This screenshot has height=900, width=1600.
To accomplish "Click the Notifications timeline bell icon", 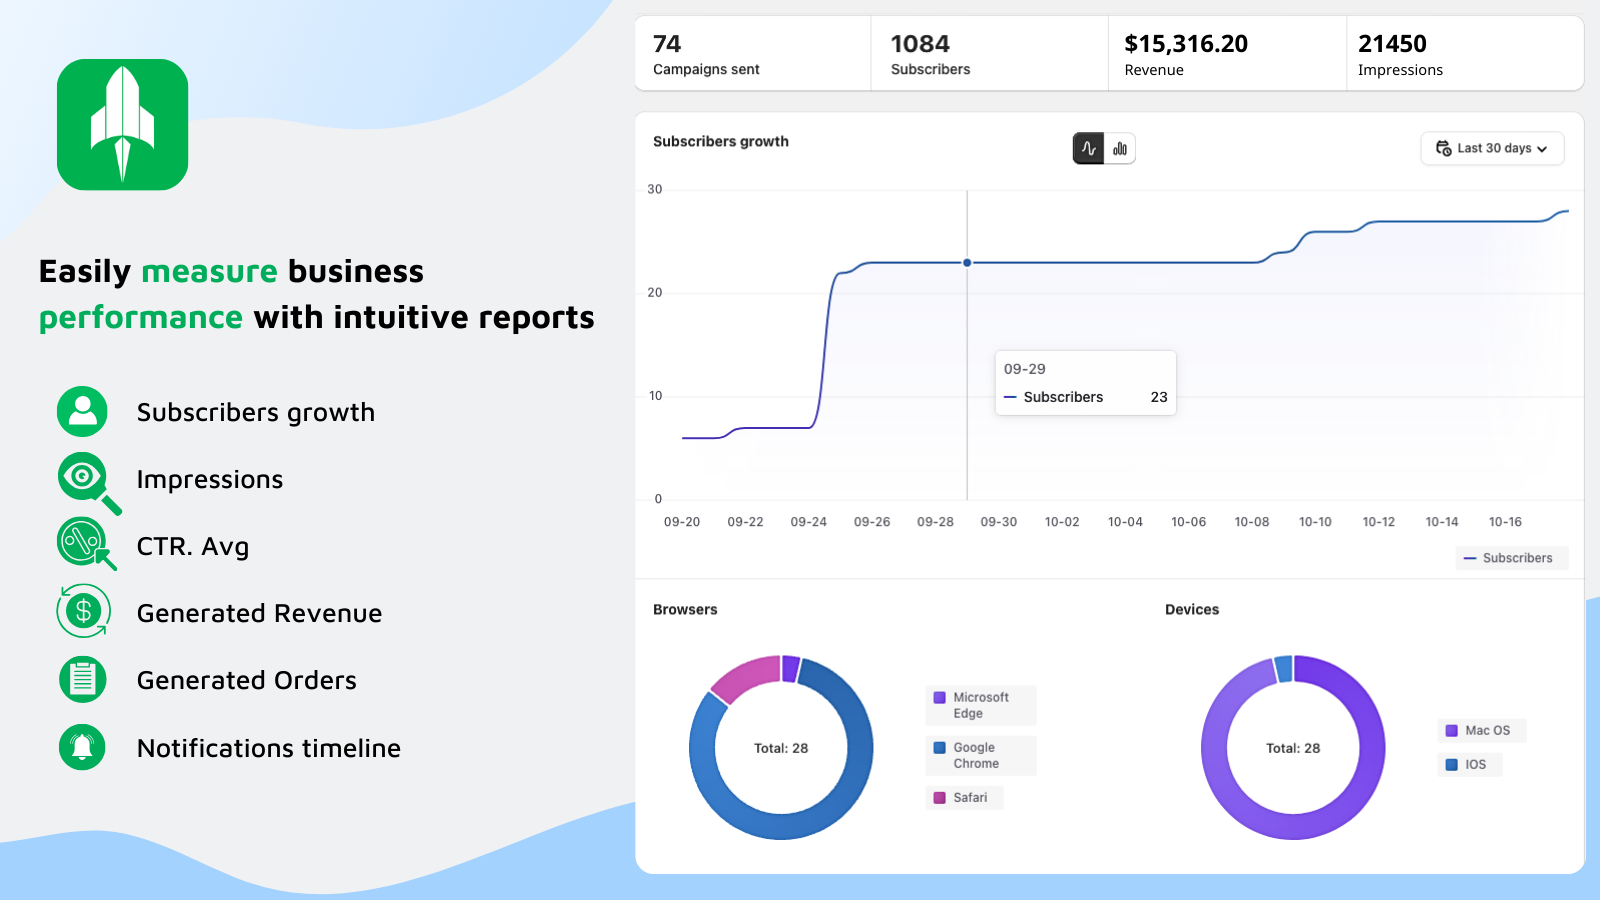I will click(82, 747).
